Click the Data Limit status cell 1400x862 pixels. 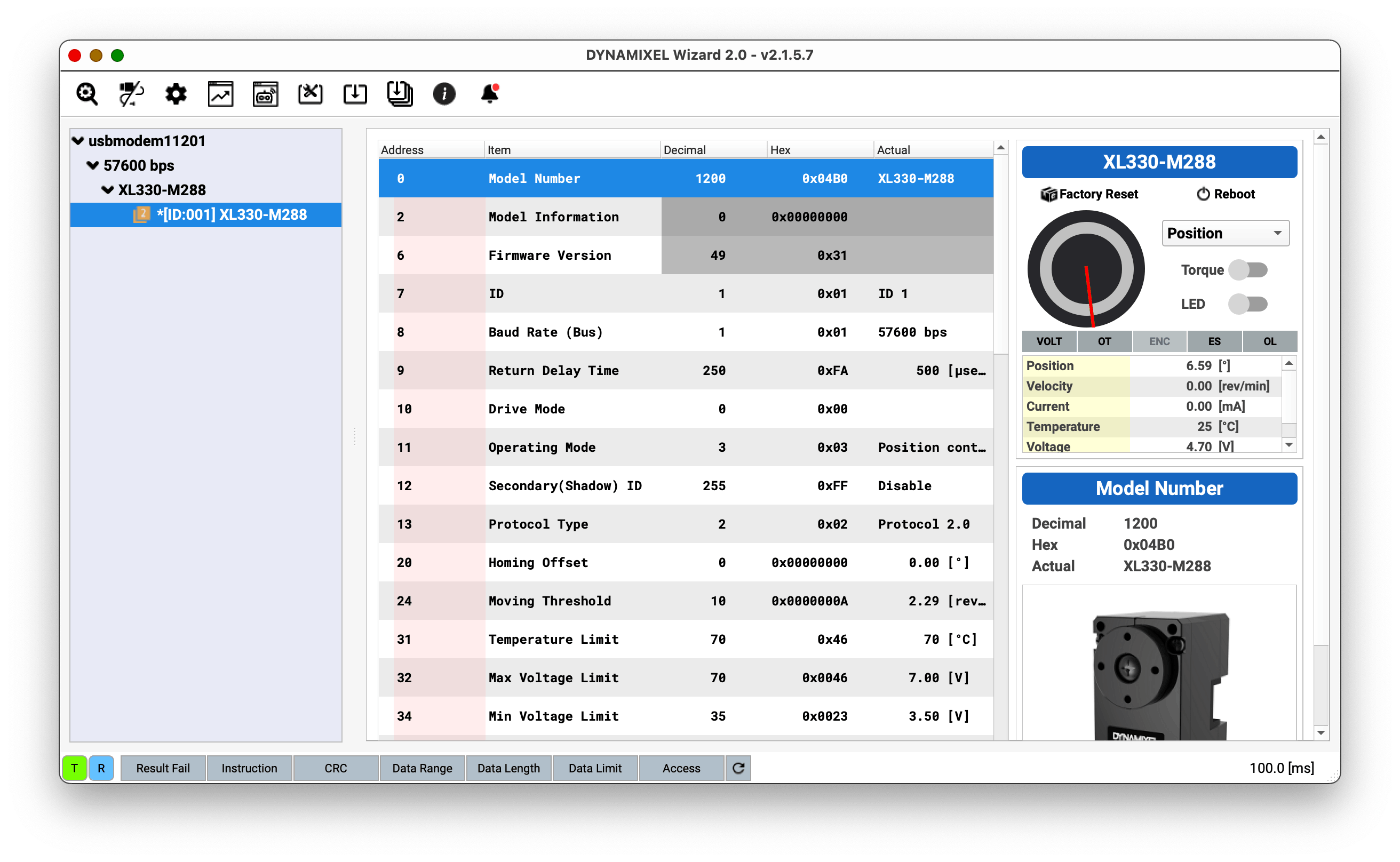pyautogui.click(x=595, y=768)
